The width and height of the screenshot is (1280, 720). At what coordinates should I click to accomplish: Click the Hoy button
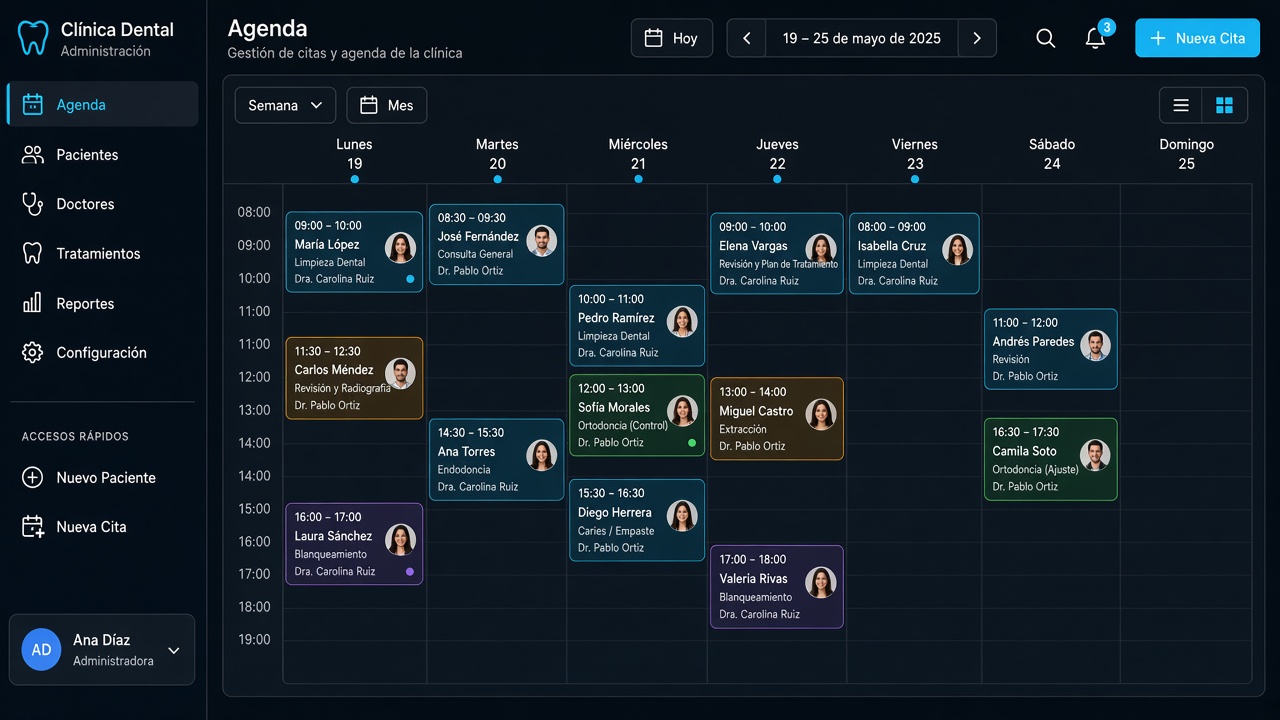672,38
